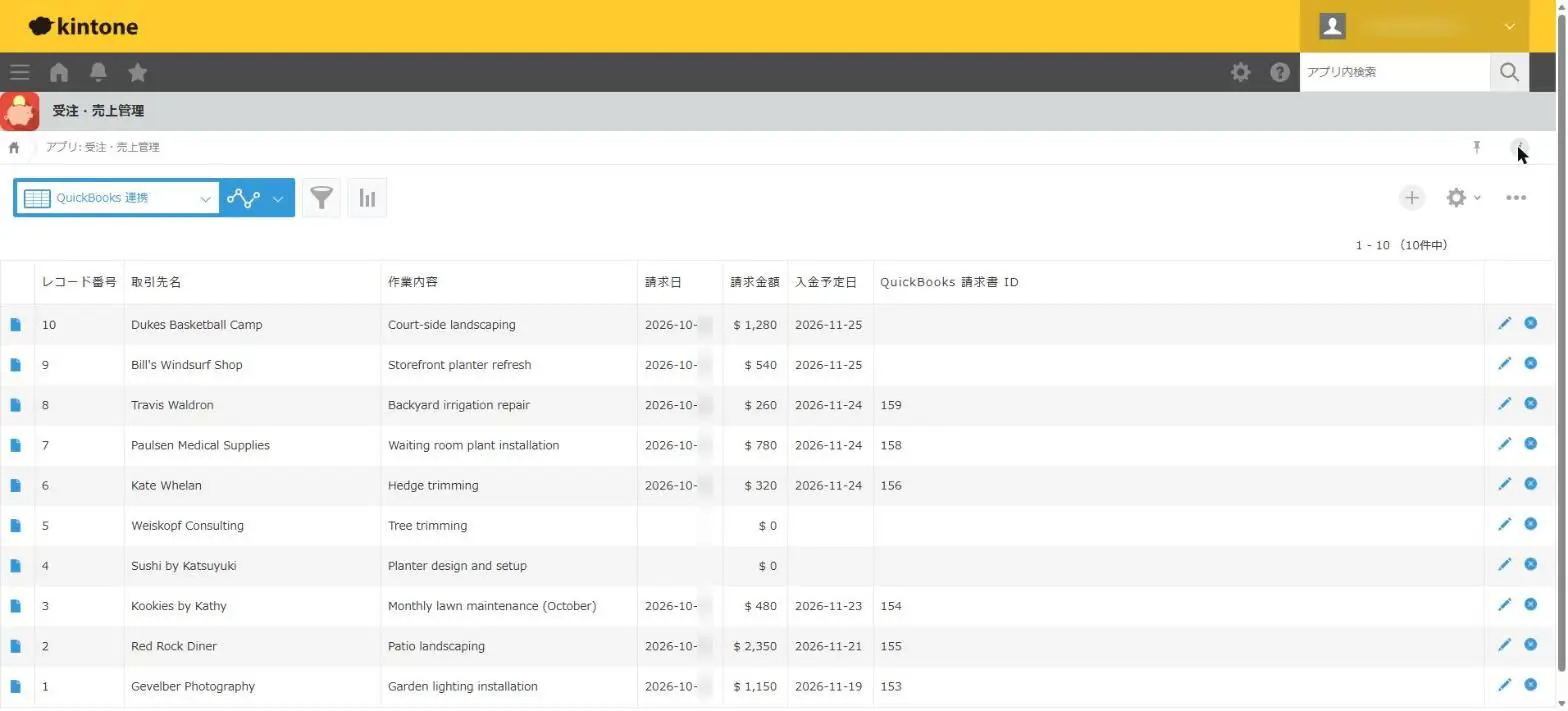Click the search magnifier button

point(1509,72)
